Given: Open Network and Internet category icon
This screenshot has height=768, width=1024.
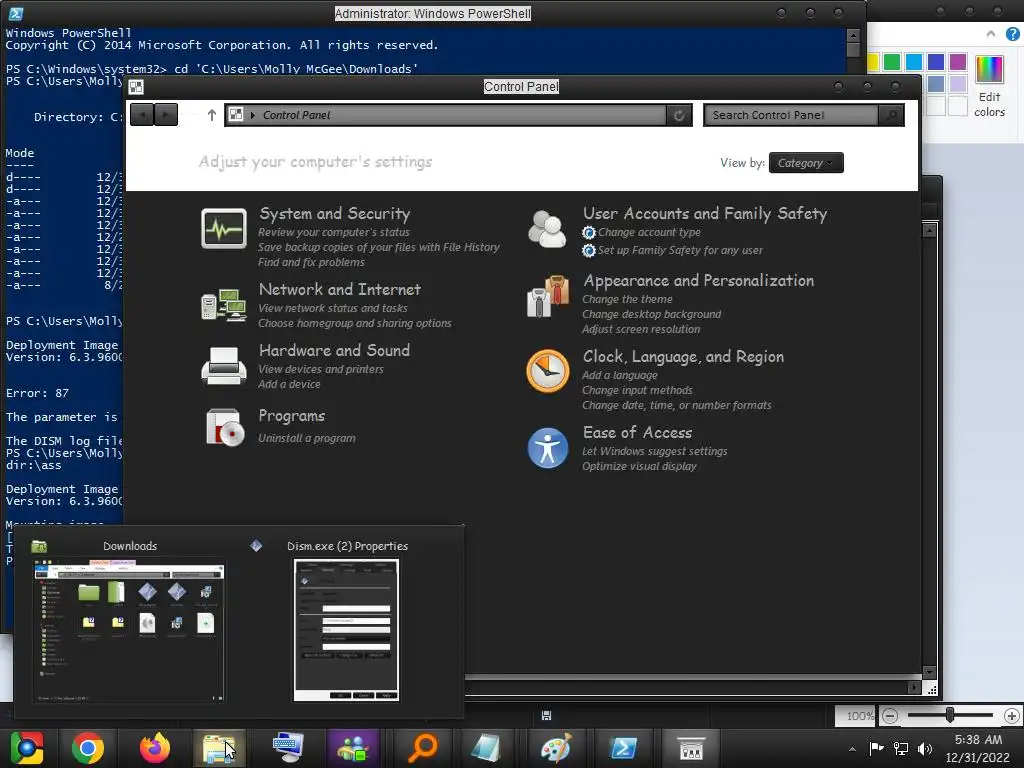Looking at the screenshot, I should click(x=223, y=304).
